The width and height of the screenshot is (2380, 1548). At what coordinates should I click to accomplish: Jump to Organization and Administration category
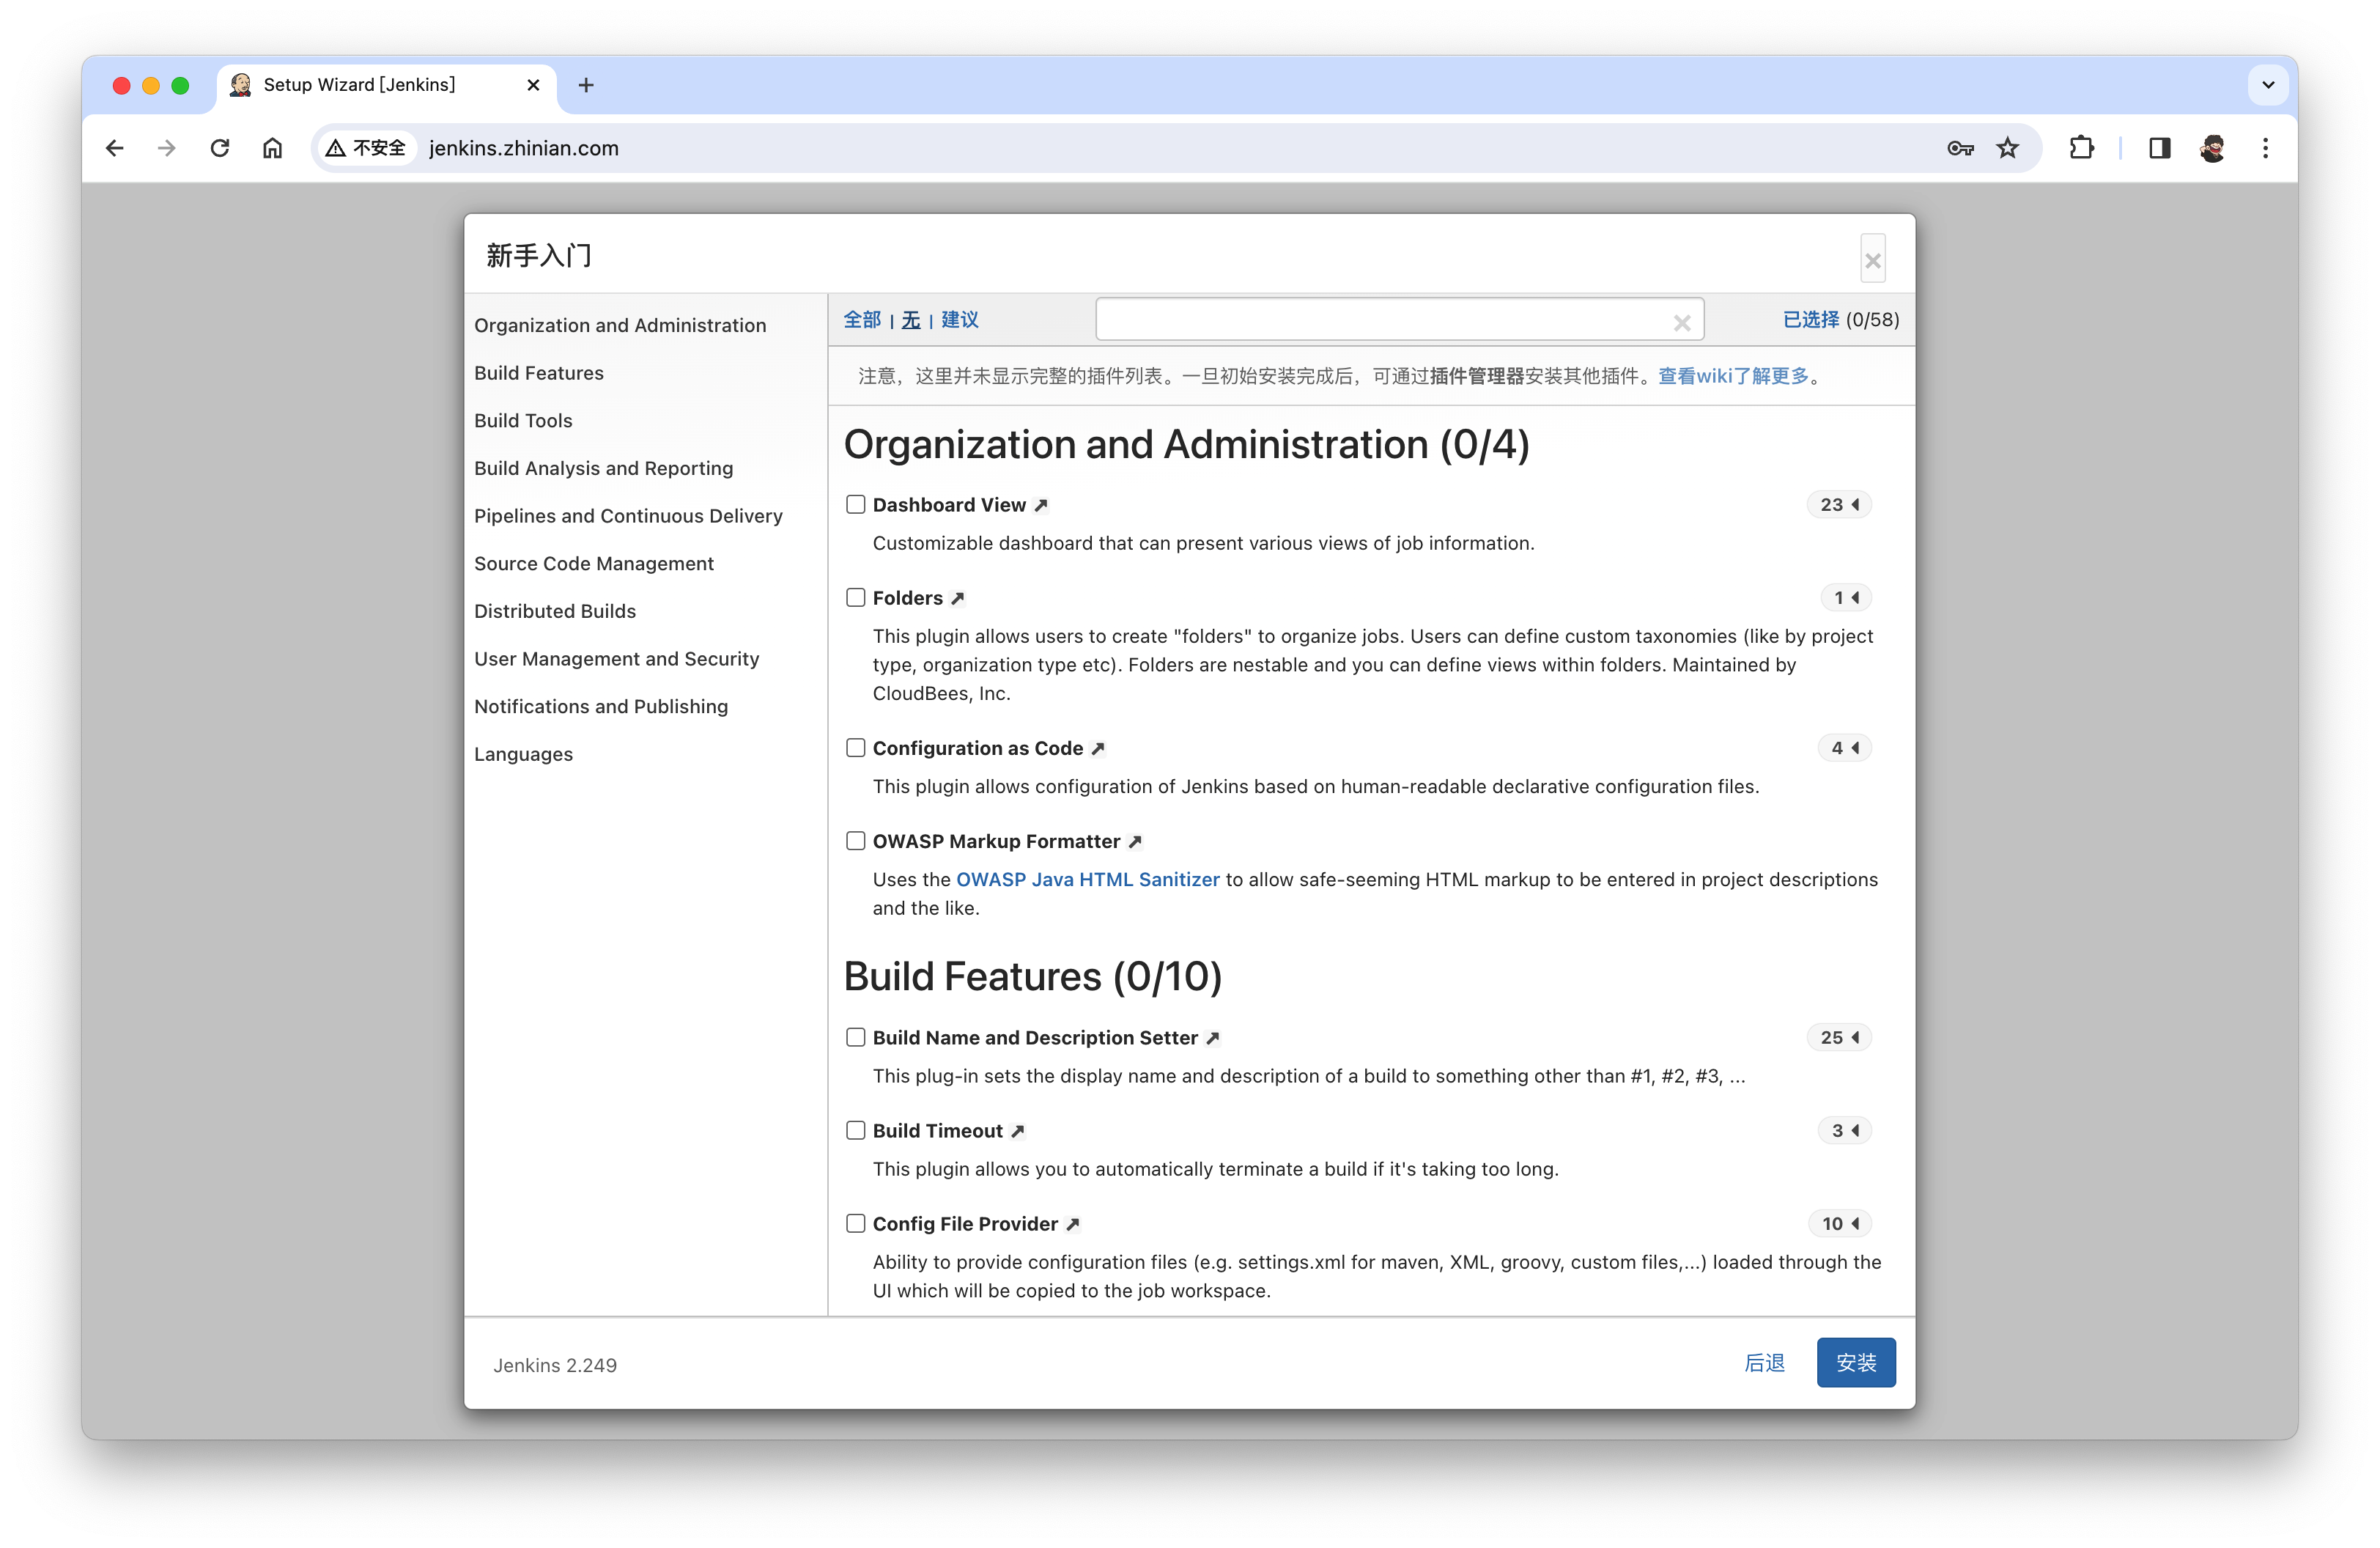tap(620, 325)
